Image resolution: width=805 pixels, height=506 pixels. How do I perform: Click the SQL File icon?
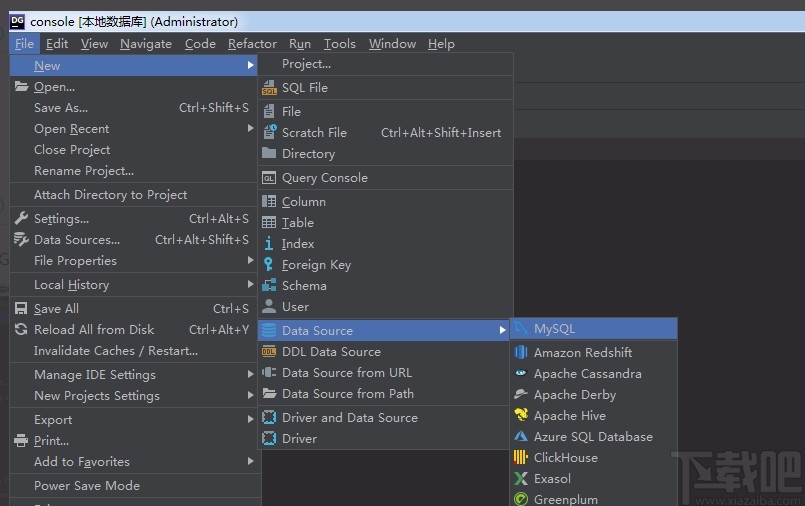point(269,88)
